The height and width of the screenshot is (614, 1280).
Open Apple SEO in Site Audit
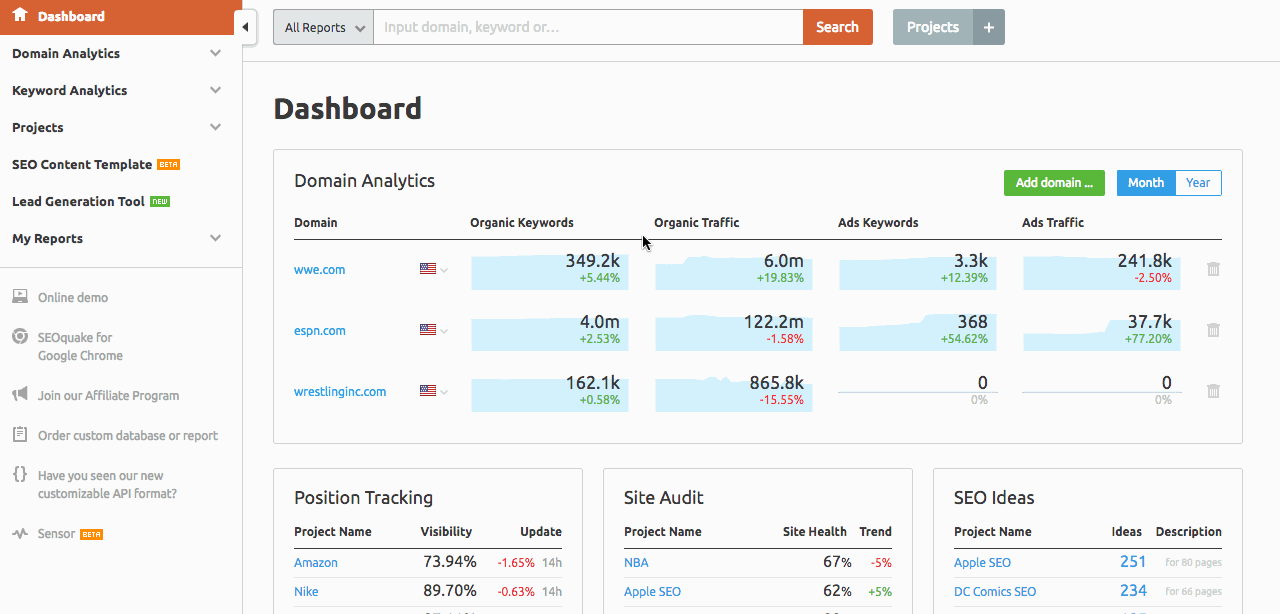(x=652, y=592)
